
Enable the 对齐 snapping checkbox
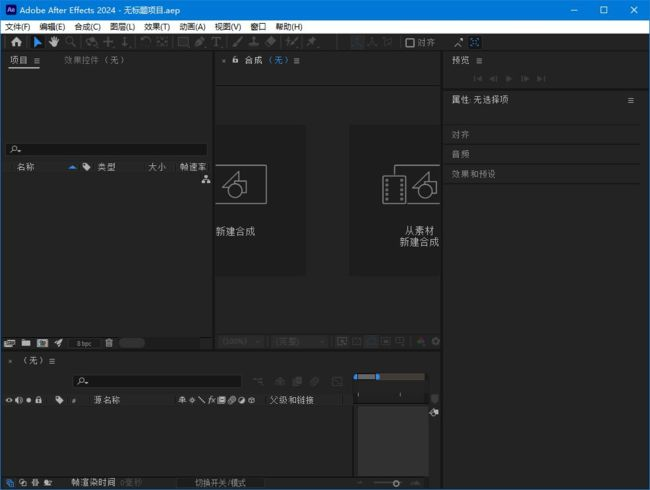410,43
